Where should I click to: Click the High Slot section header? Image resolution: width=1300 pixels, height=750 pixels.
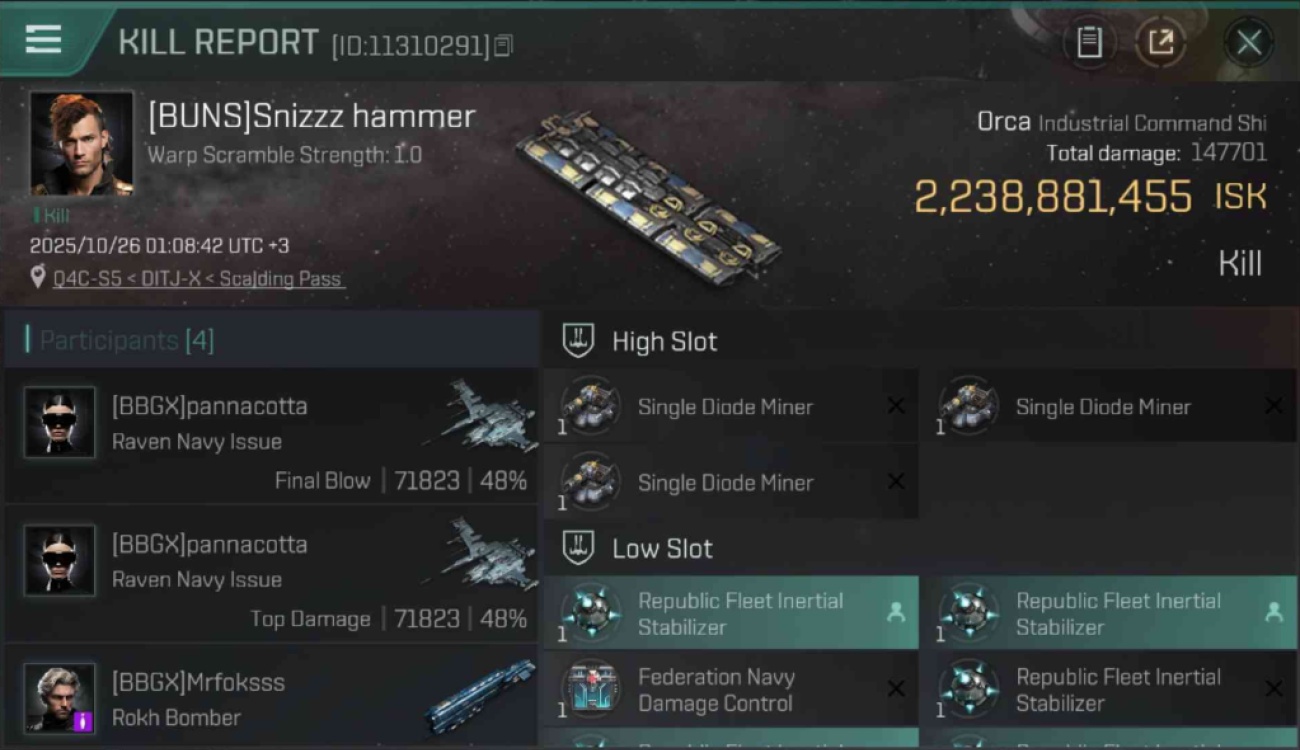coord(664,341)
